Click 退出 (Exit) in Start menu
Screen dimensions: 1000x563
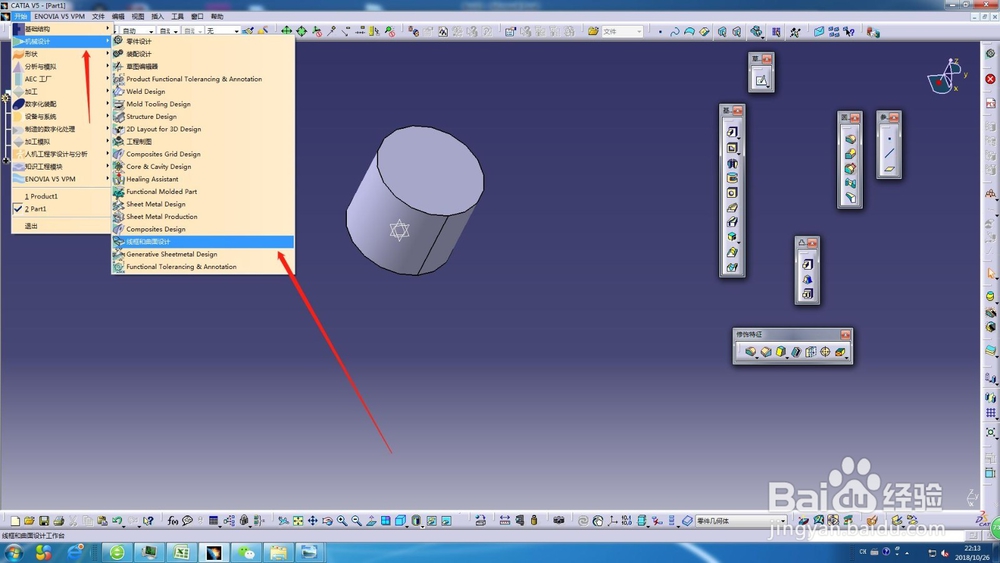[62, 226]
